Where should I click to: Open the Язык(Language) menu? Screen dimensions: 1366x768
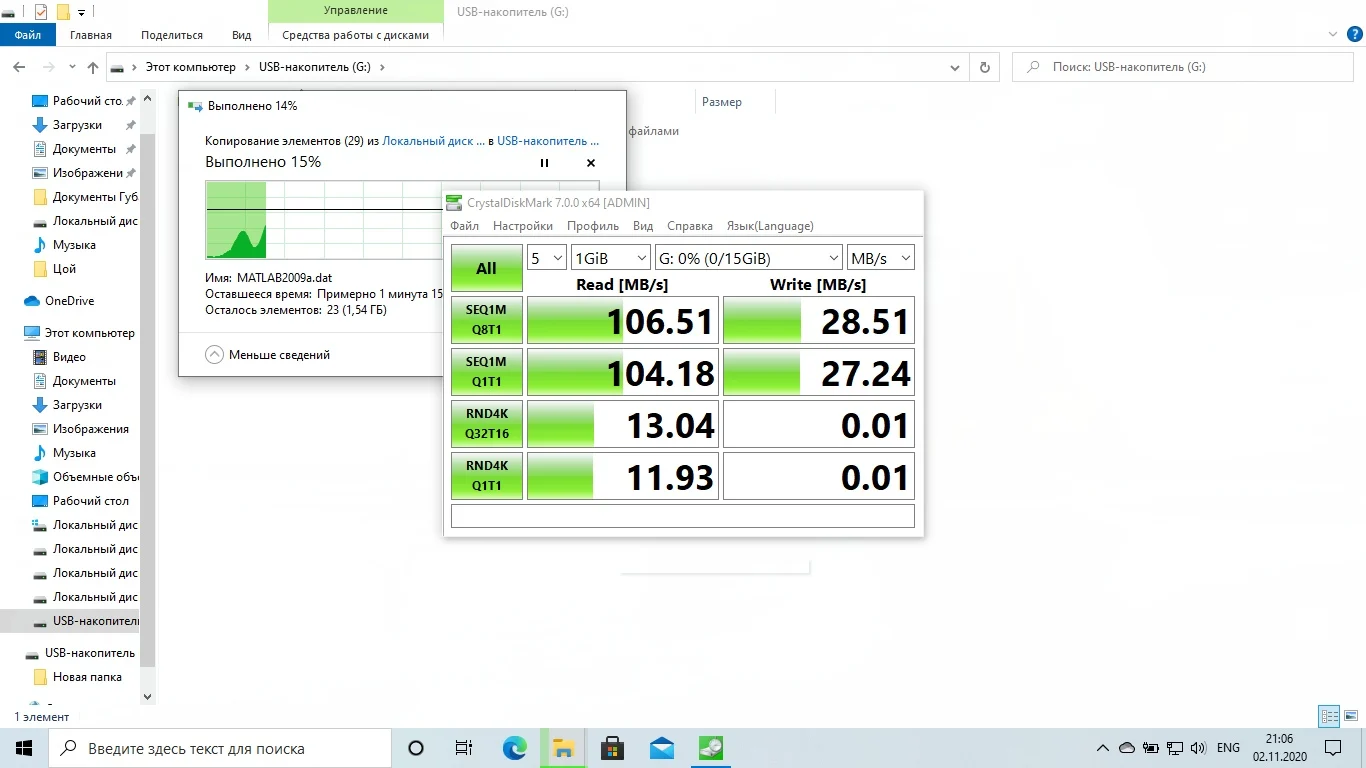pos(770,226)
